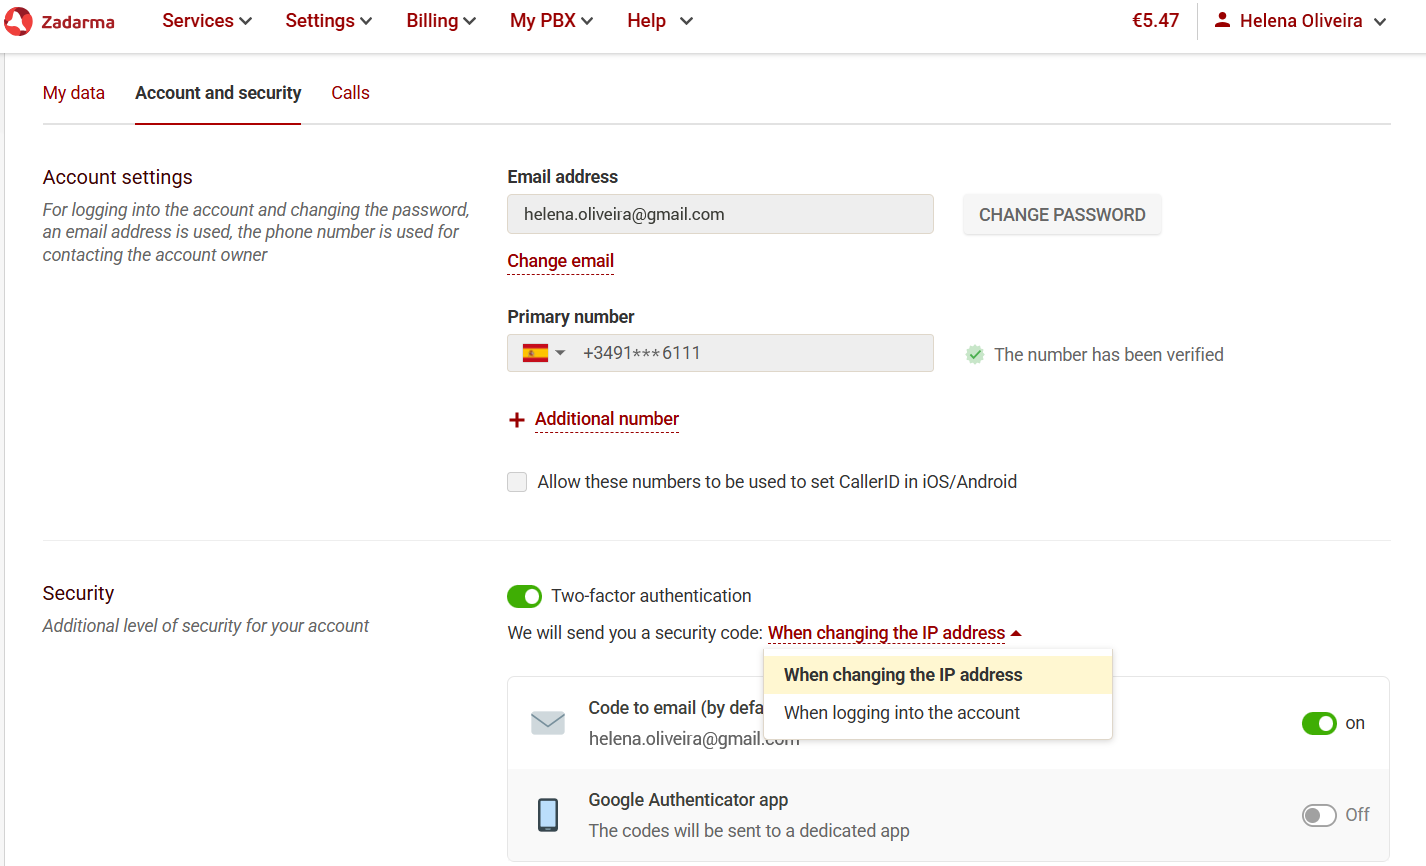
Task: Select 'When logging into the account' option
Action: (x=902, y=712)
